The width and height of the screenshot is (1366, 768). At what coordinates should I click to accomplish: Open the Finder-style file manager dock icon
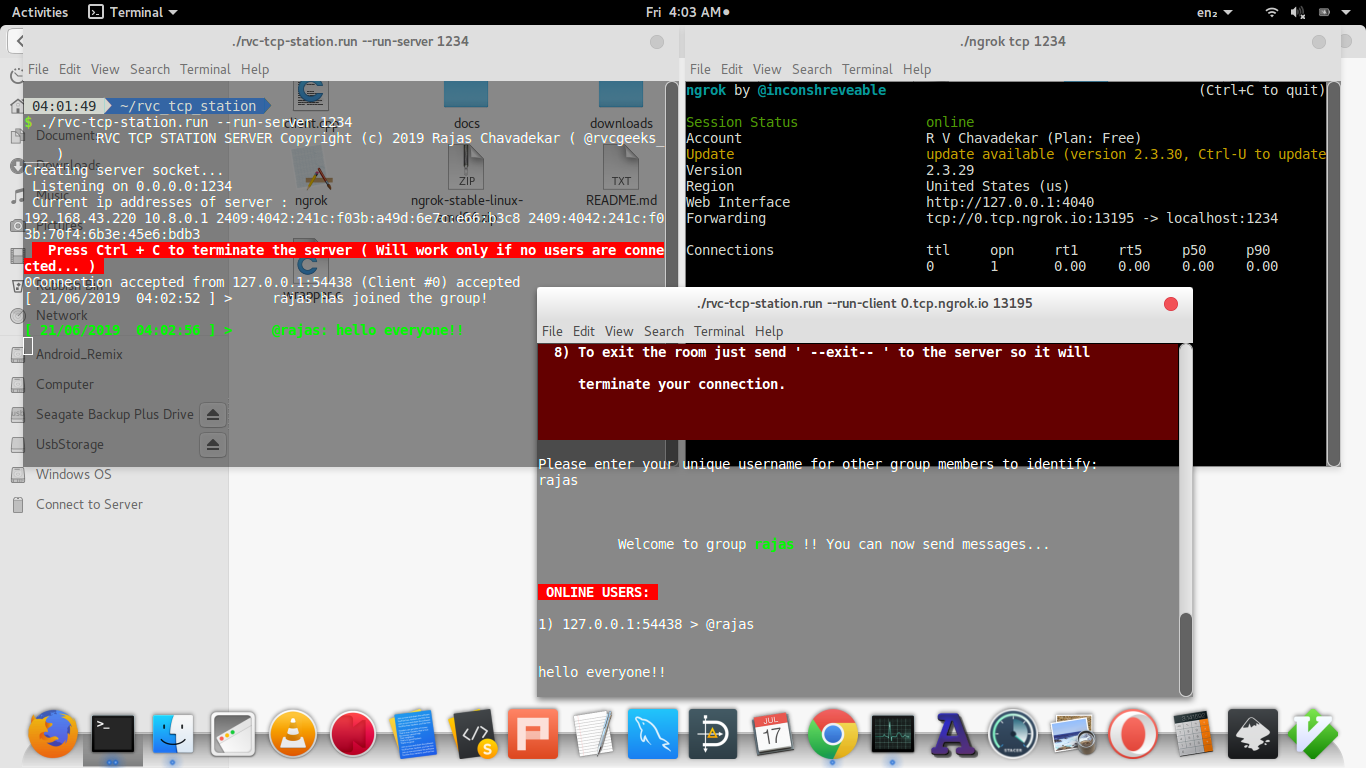(173, 734)
